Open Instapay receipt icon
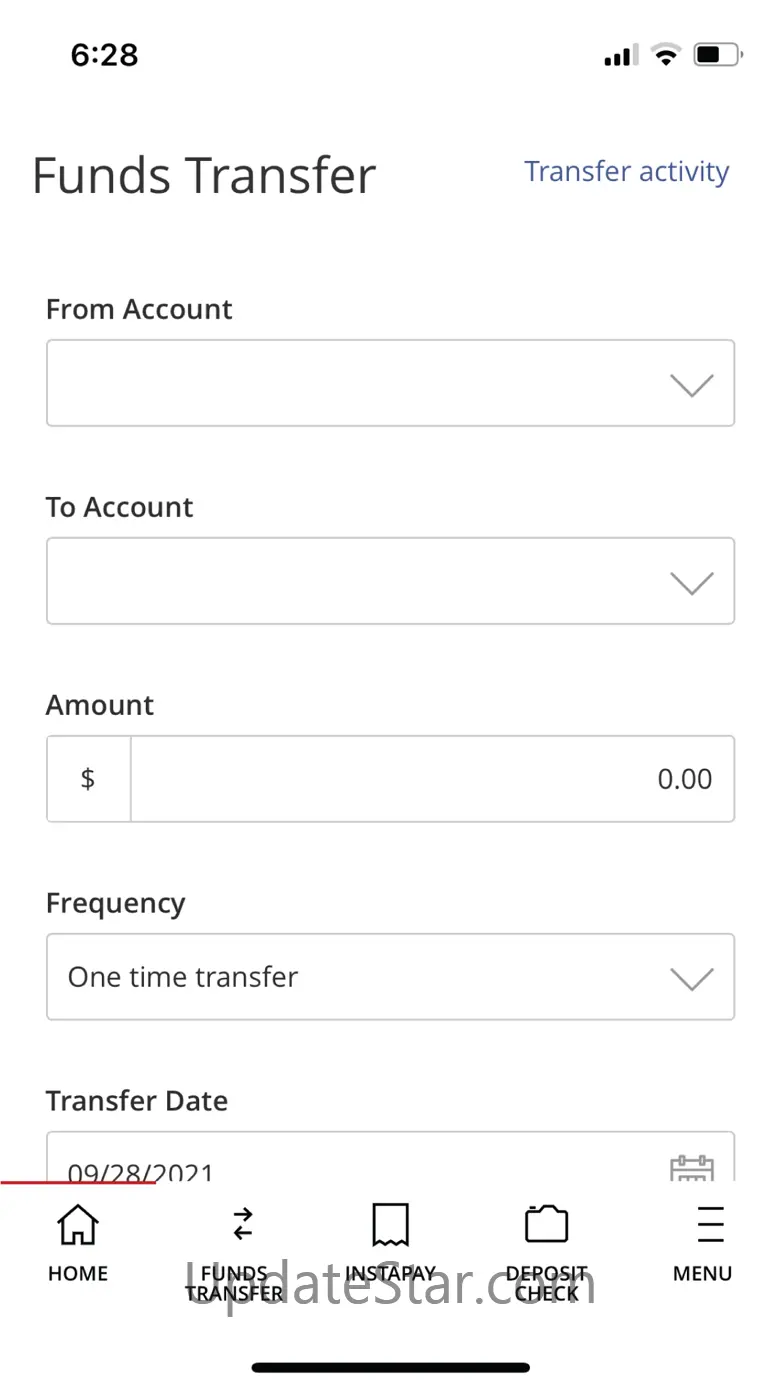Viewport: 780px width, 1387px height. coord(390,1224)
